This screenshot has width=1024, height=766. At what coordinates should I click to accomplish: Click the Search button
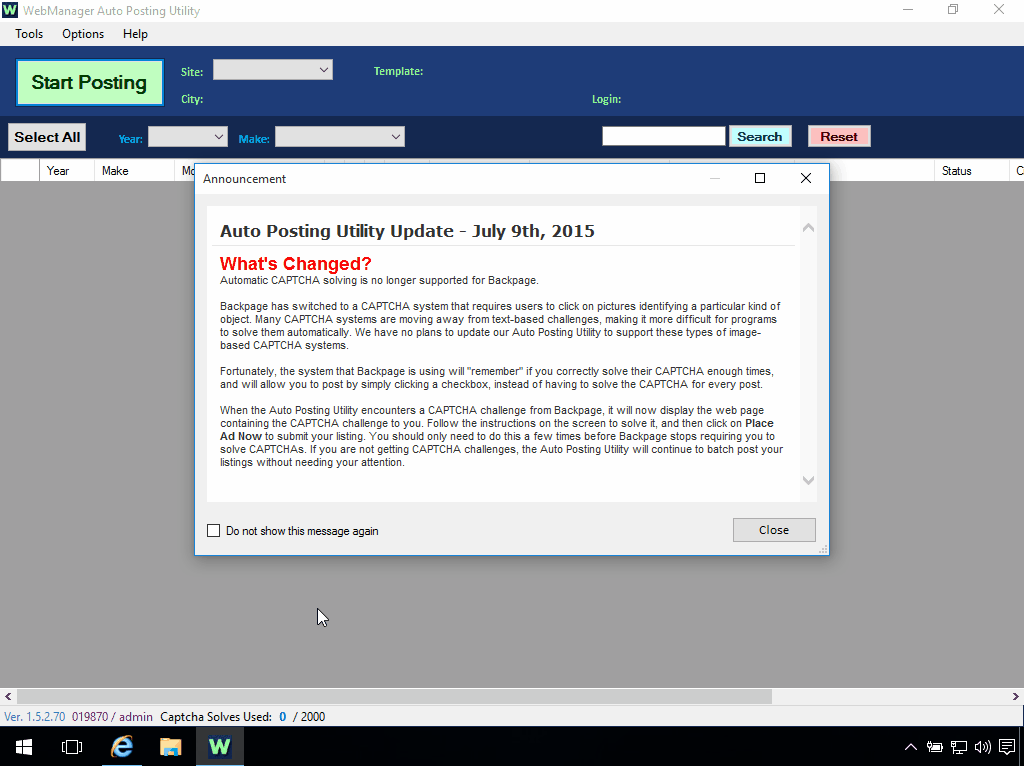pyautogui.click(x=760, y=136)
